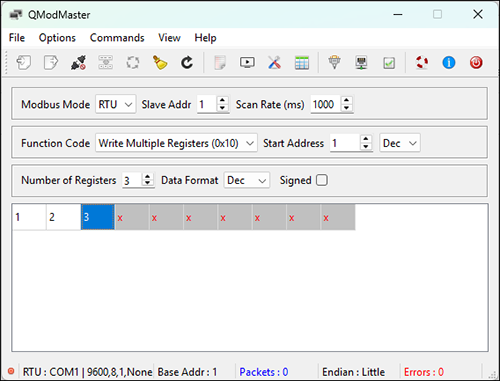Click the "Base Addr : 1" status text
Viewport: 500px width, 381px height.
187,372
